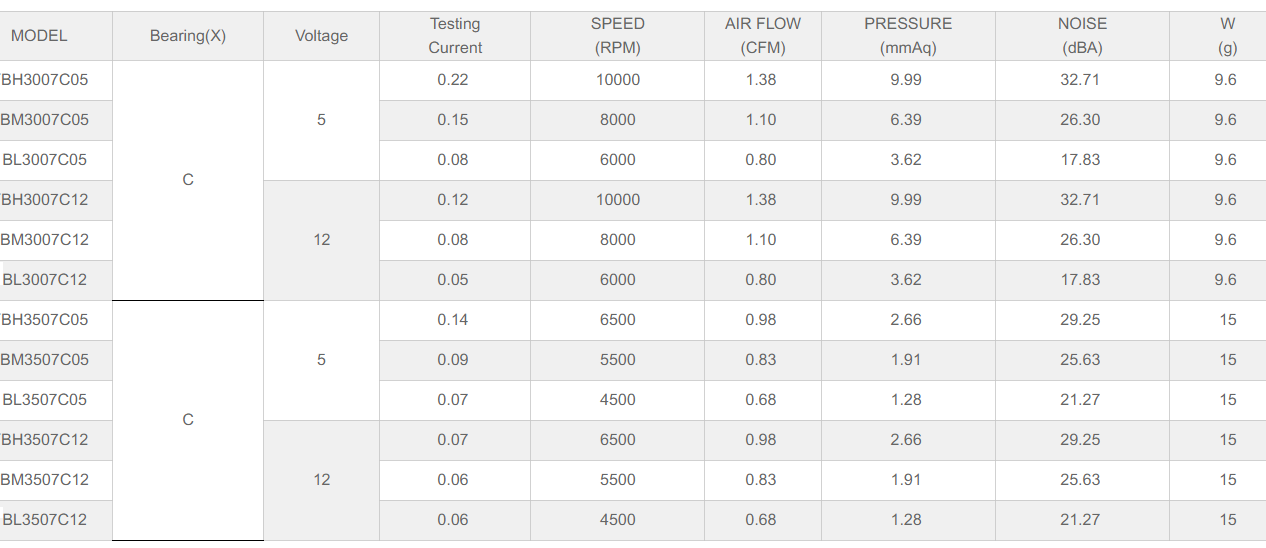Viewport: 1266px width, 548px height.
Task: Click the Testing Current column header
Action: pos(454,36)
